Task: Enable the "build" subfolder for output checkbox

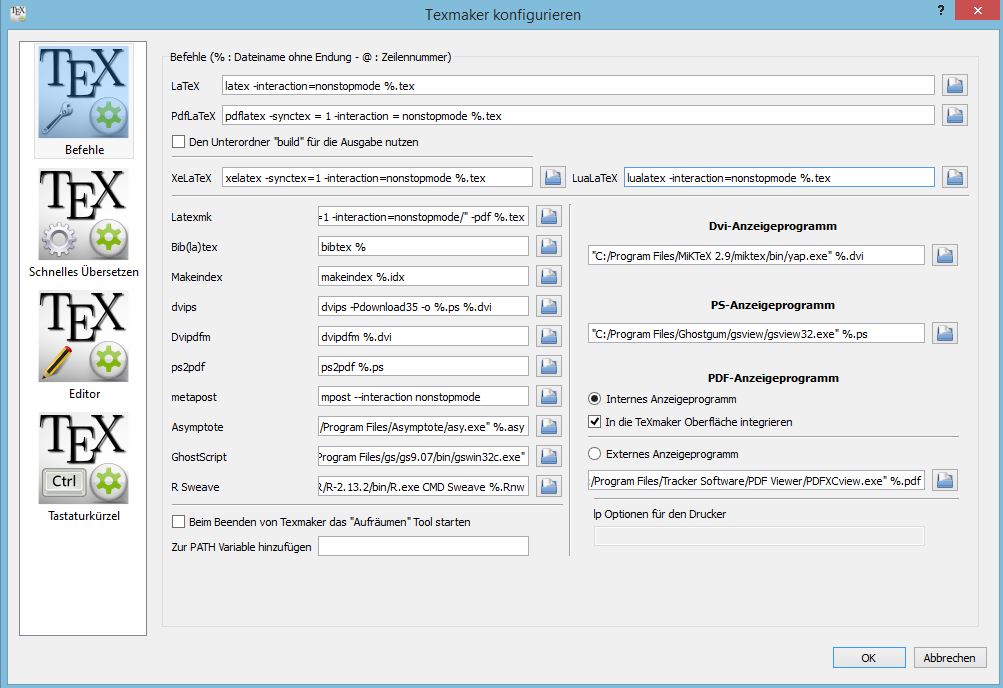Action: click(x=178, y=142)
